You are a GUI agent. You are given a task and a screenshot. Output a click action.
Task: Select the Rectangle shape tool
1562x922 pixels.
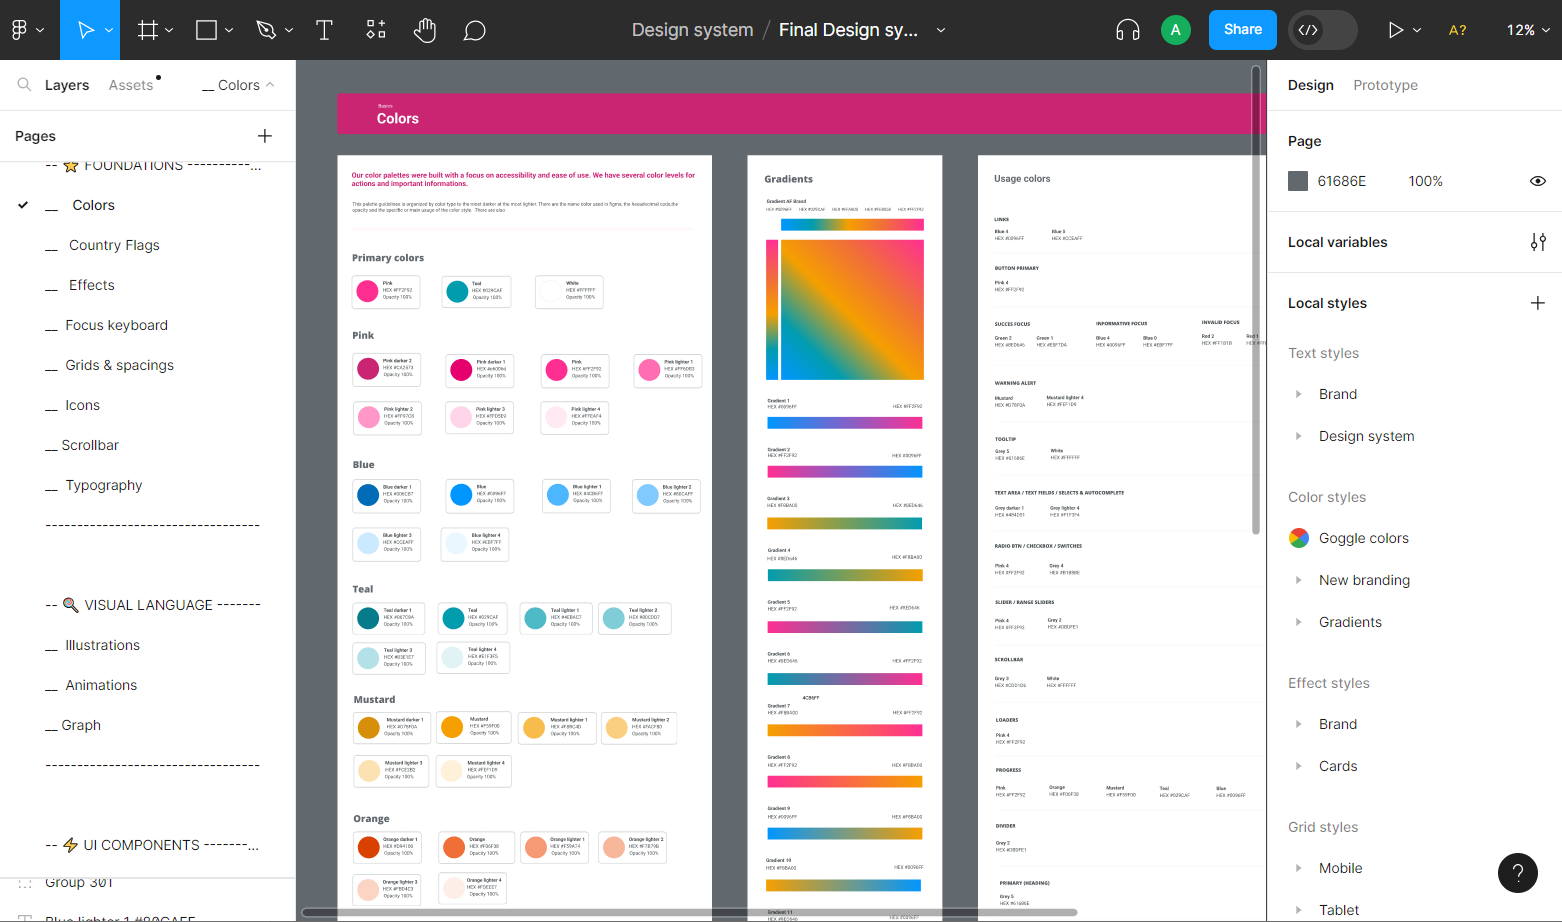click(x=207, y=30)
